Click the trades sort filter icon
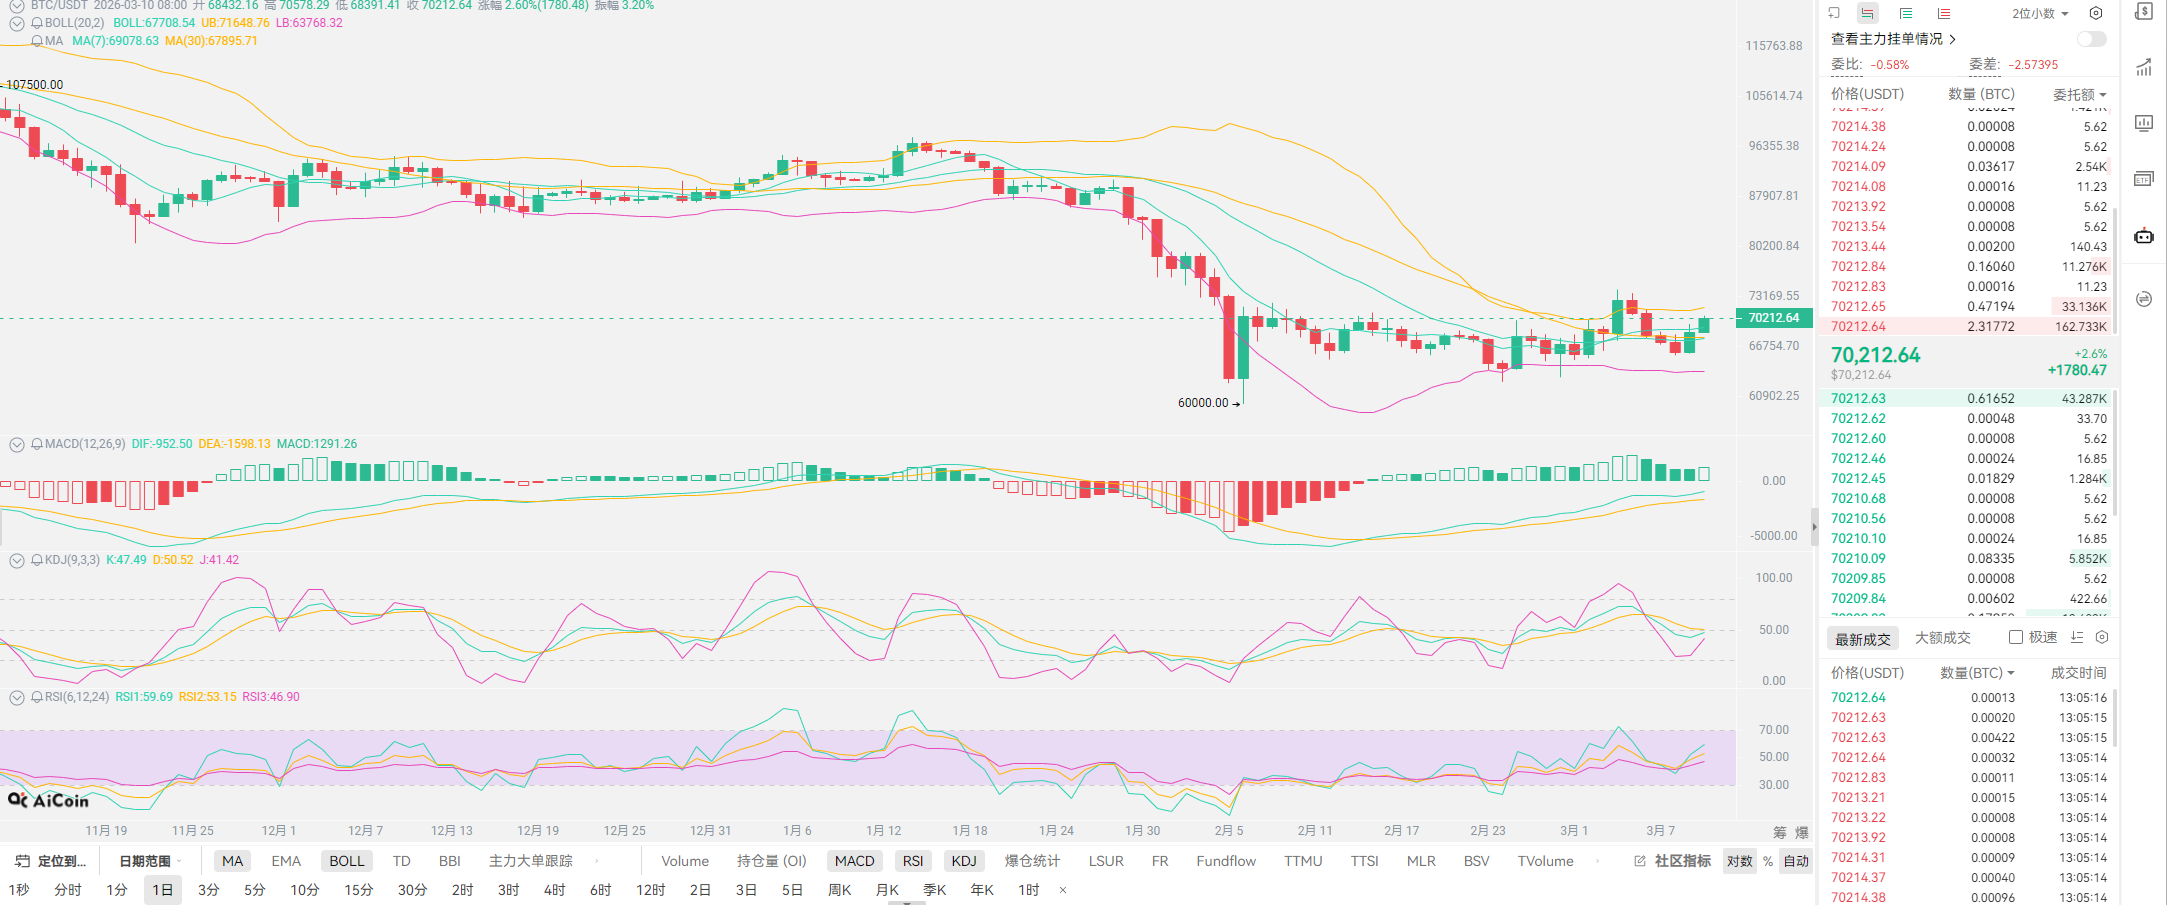The image size is (2167, 905). pos(2077,637)
